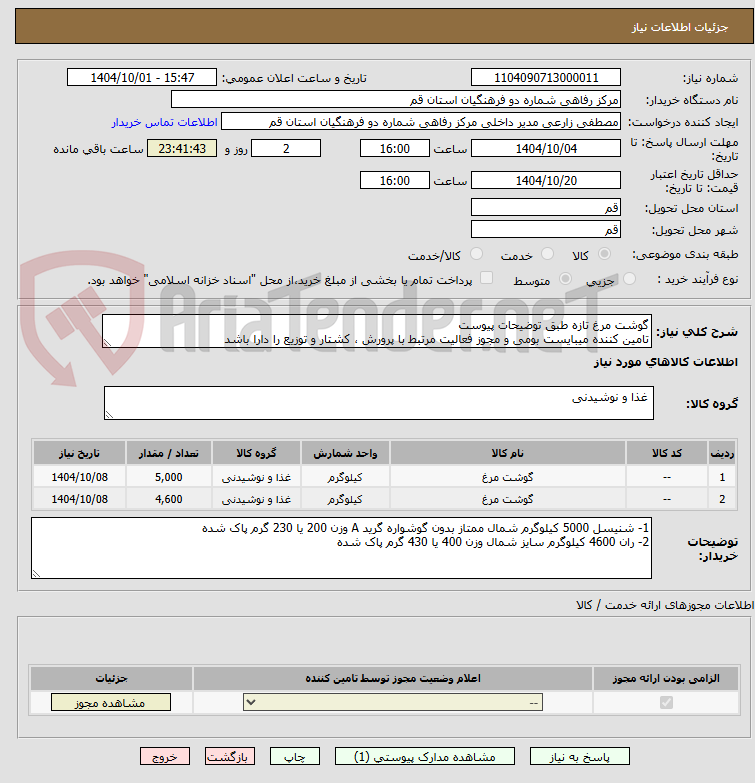Click the گروه کالا text area
The width and height of the screenshot is (755, 783).
tap(378, 403)
